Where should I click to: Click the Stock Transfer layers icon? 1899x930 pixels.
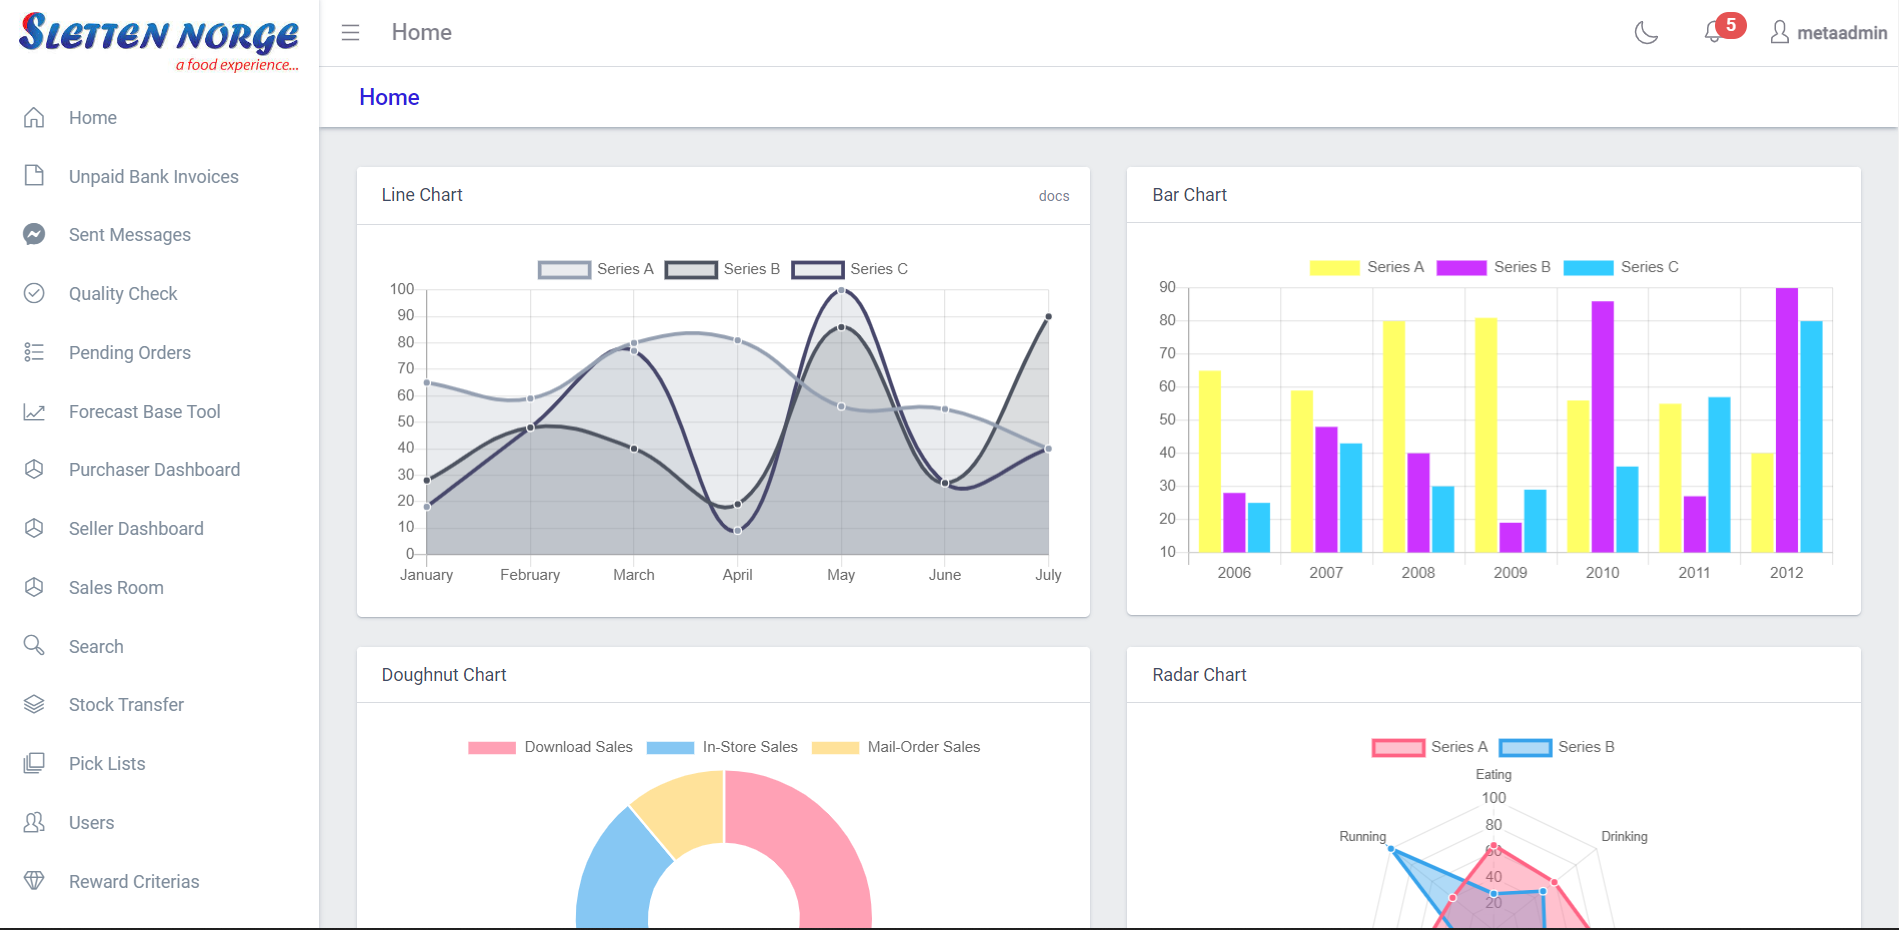pos(34,704)
